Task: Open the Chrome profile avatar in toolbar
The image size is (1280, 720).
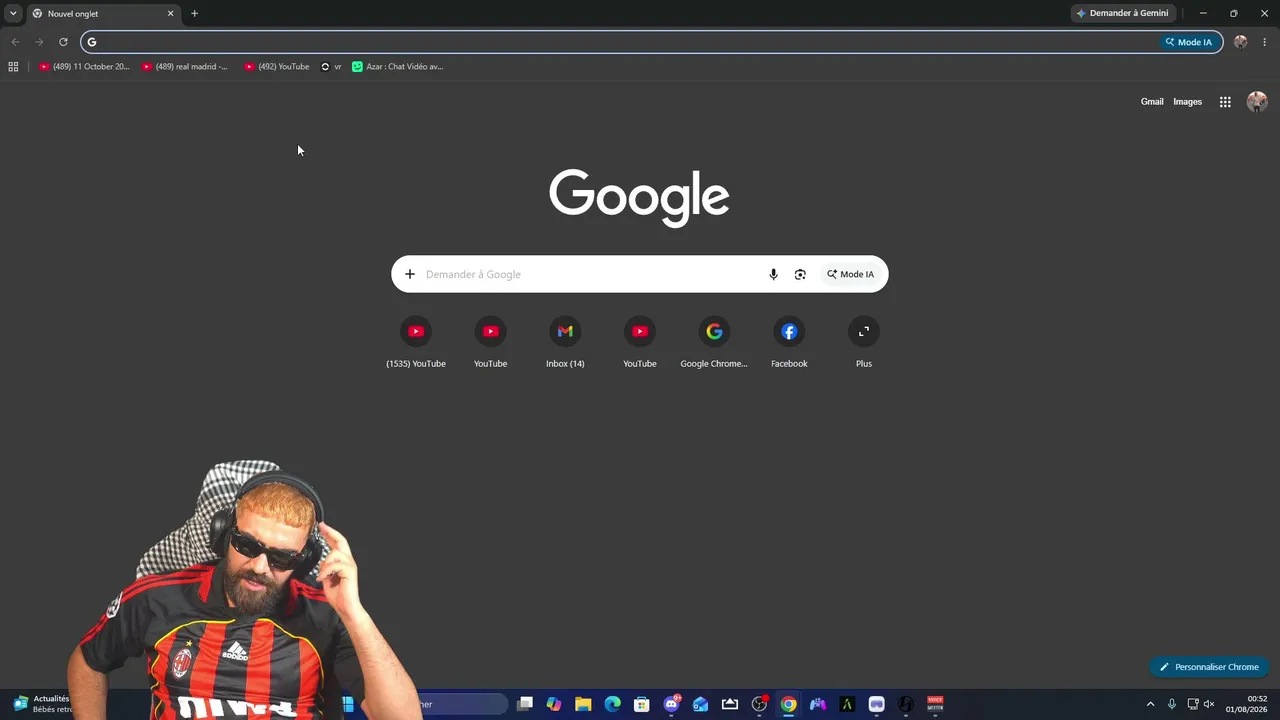Action: (x=1241, y=42)
